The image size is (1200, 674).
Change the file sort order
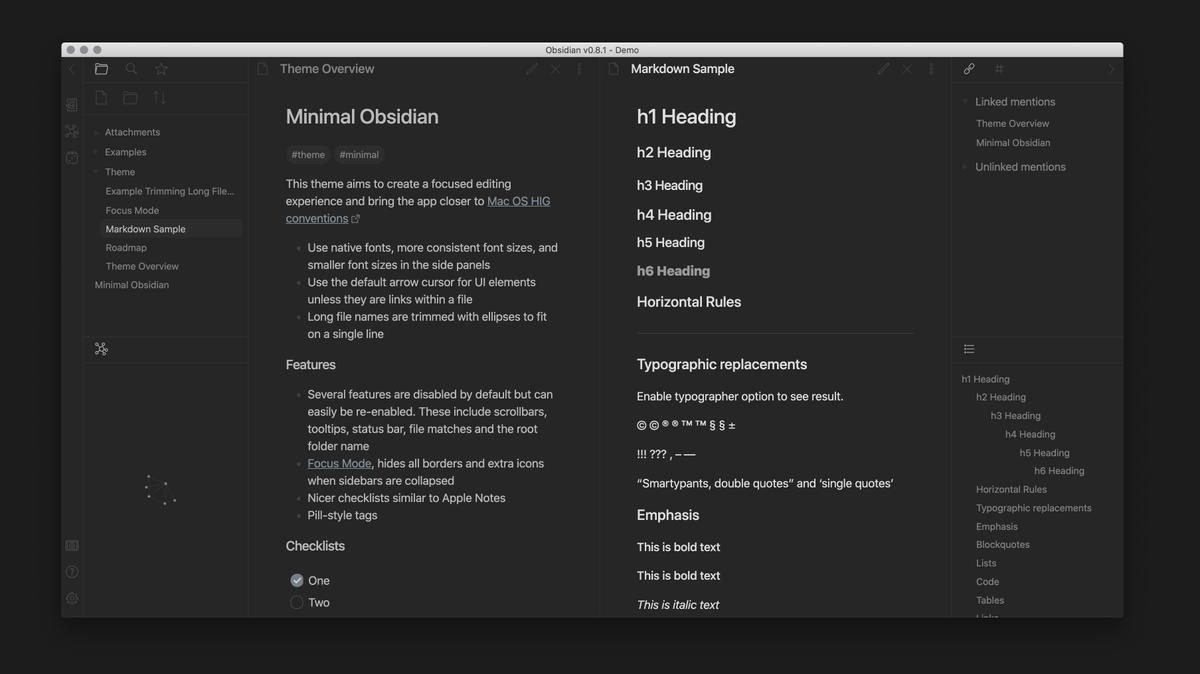click(x=159, y=98)
